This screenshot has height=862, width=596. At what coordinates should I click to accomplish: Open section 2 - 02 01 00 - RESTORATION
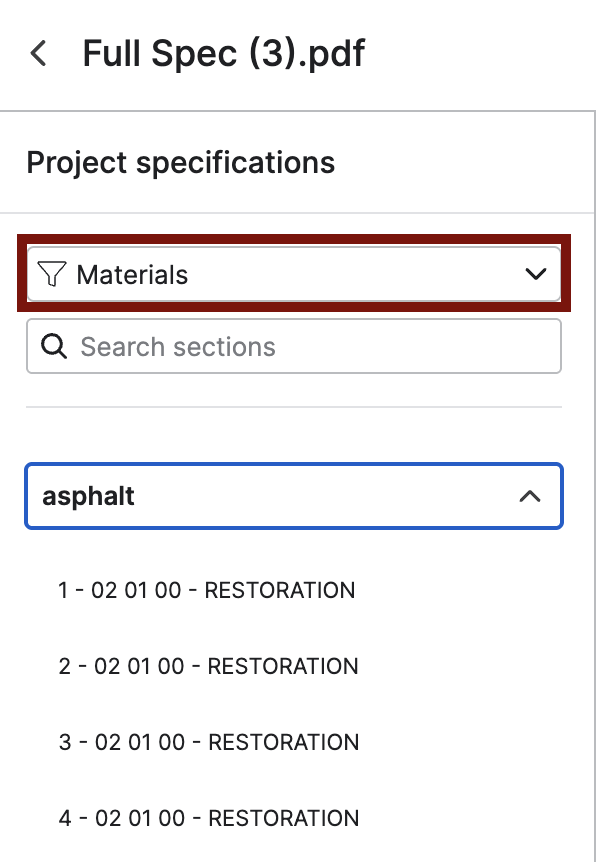point(208,666)
